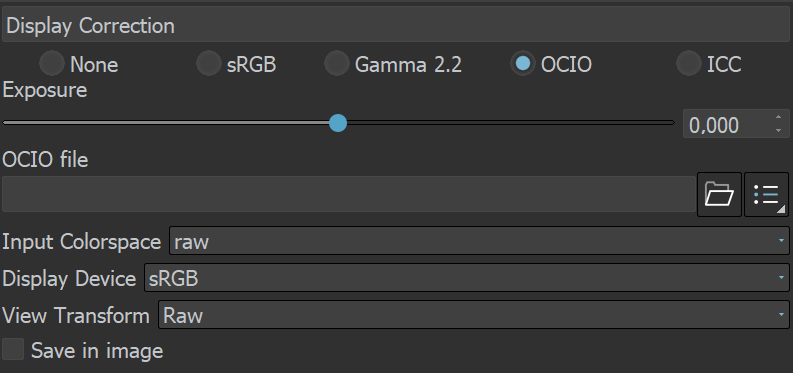Screen dimensions: 793x373
Task: Open the OCIO file browse folder icon
Action: click(719, 195)
